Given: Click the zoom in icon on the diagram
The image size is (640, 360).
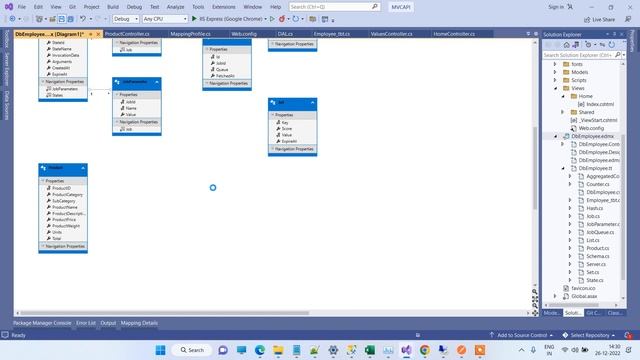Looking at the screenshot, I should tap(535, 292).
